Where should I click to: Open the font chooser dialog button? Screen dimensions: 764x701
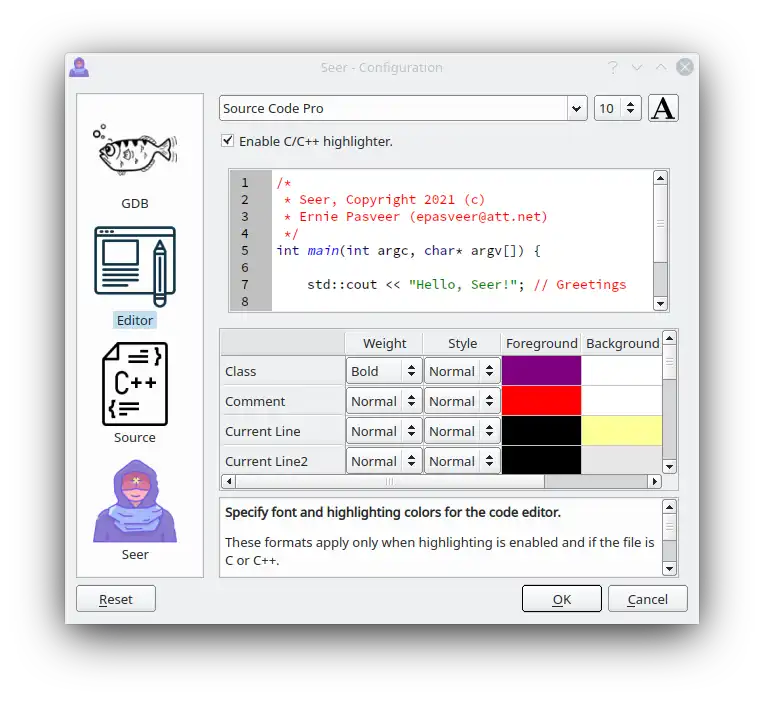tap(663, 108)
